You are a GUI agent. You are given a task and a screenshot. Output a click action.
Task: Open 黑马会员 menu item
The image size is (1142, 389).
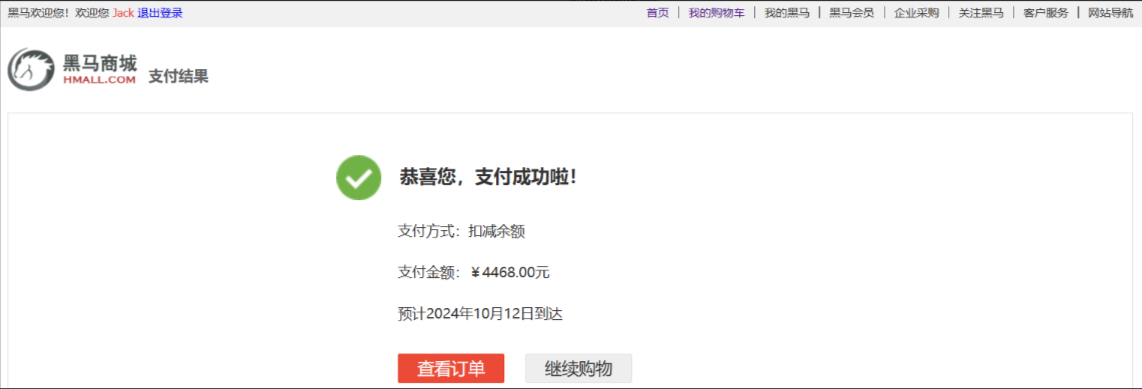pyautogui.click(x=851, y=13)
